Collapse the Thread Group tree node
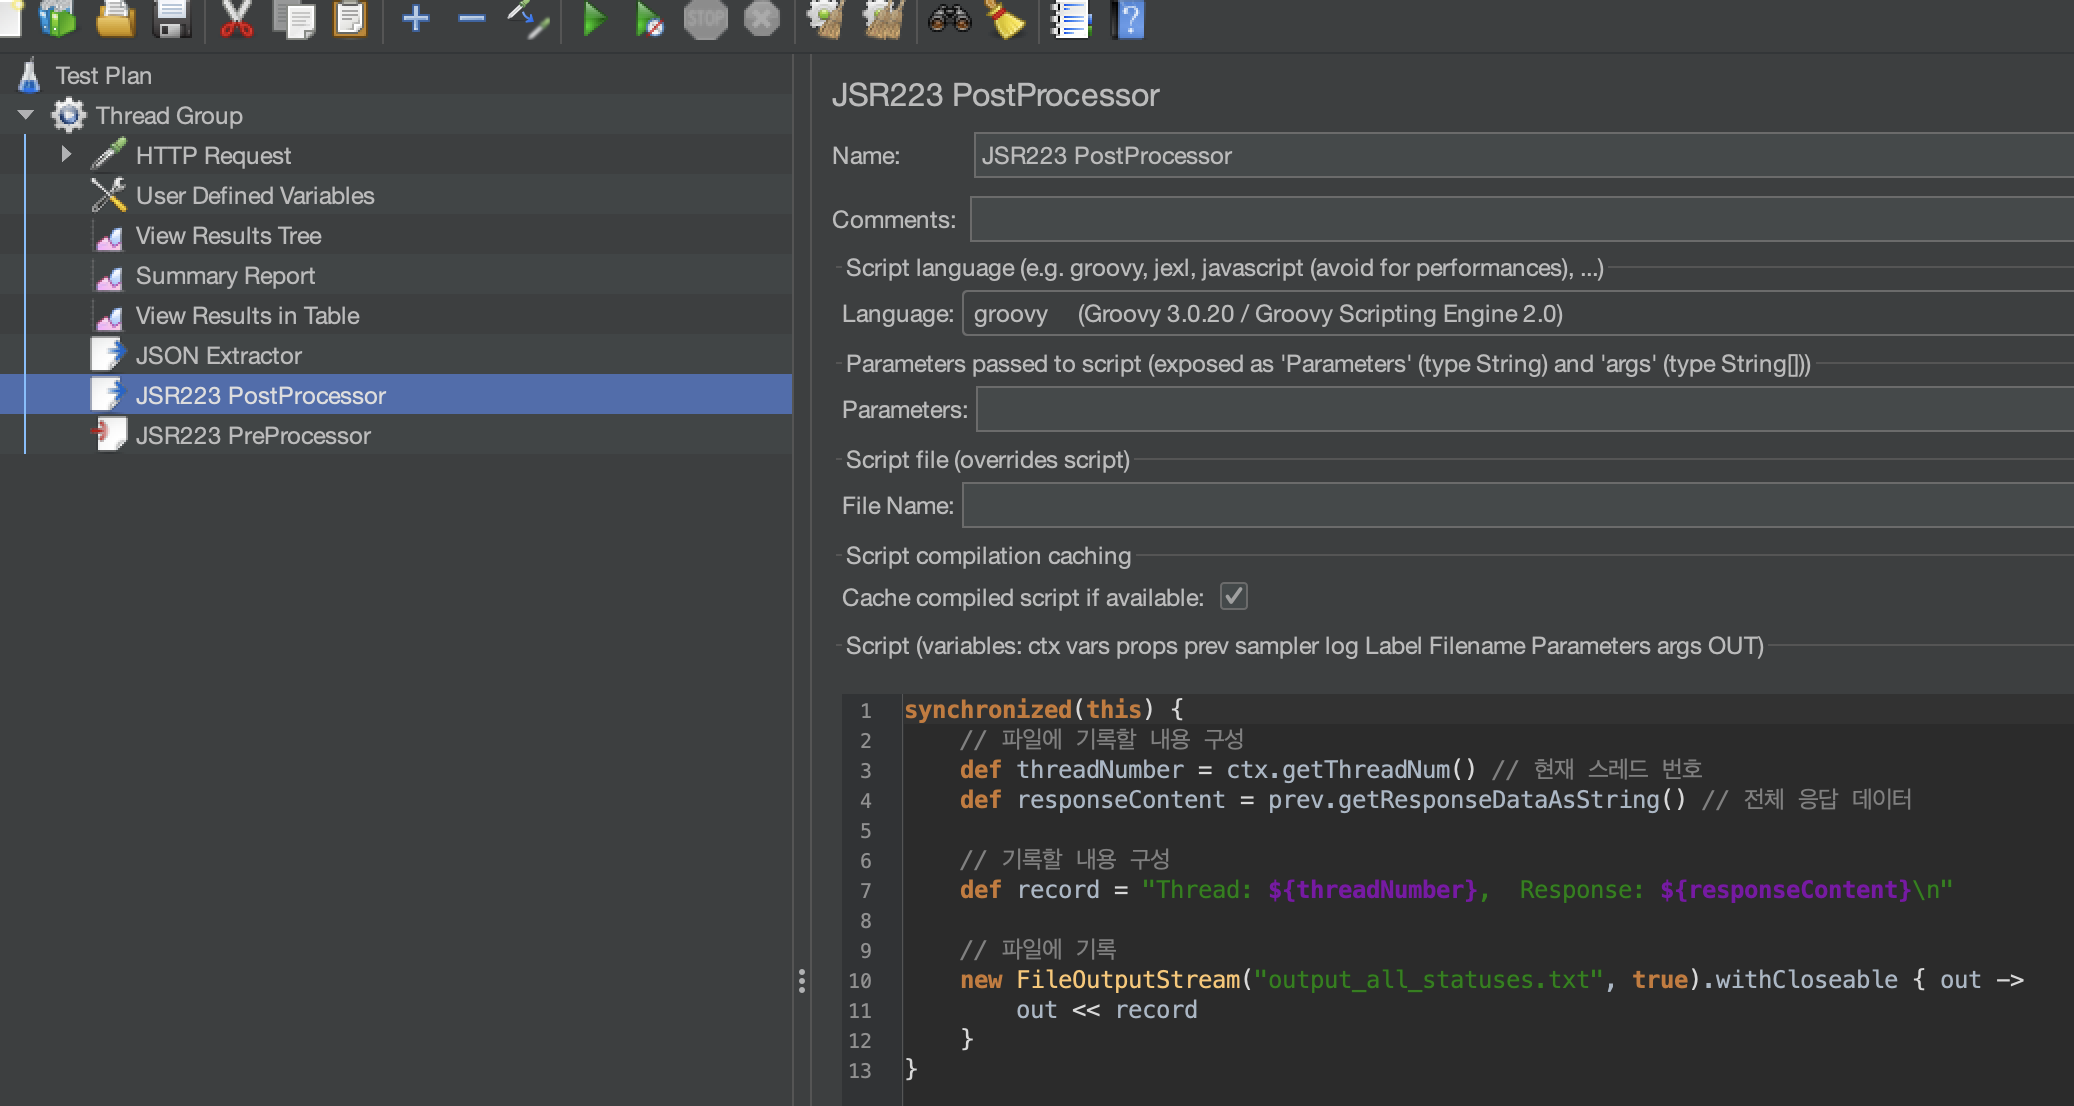This screenshot has height=1106, width=2074. point(26,115)
